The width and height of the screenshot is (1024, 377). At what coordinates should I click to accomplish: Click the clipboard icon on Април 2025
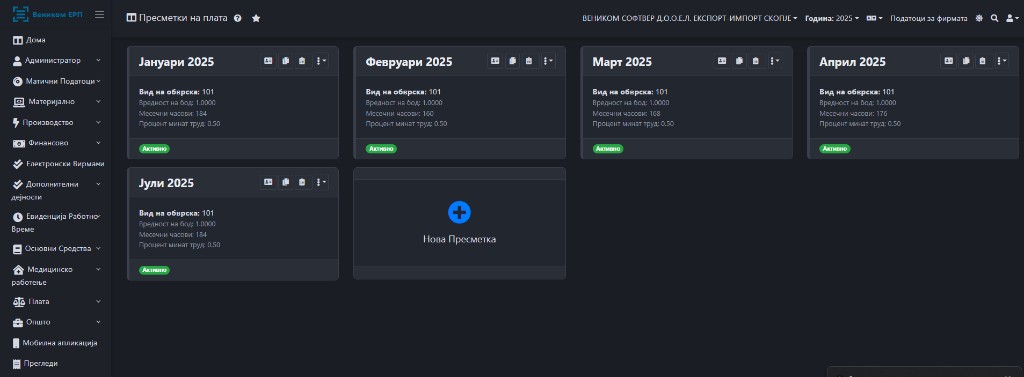(982, 61)
